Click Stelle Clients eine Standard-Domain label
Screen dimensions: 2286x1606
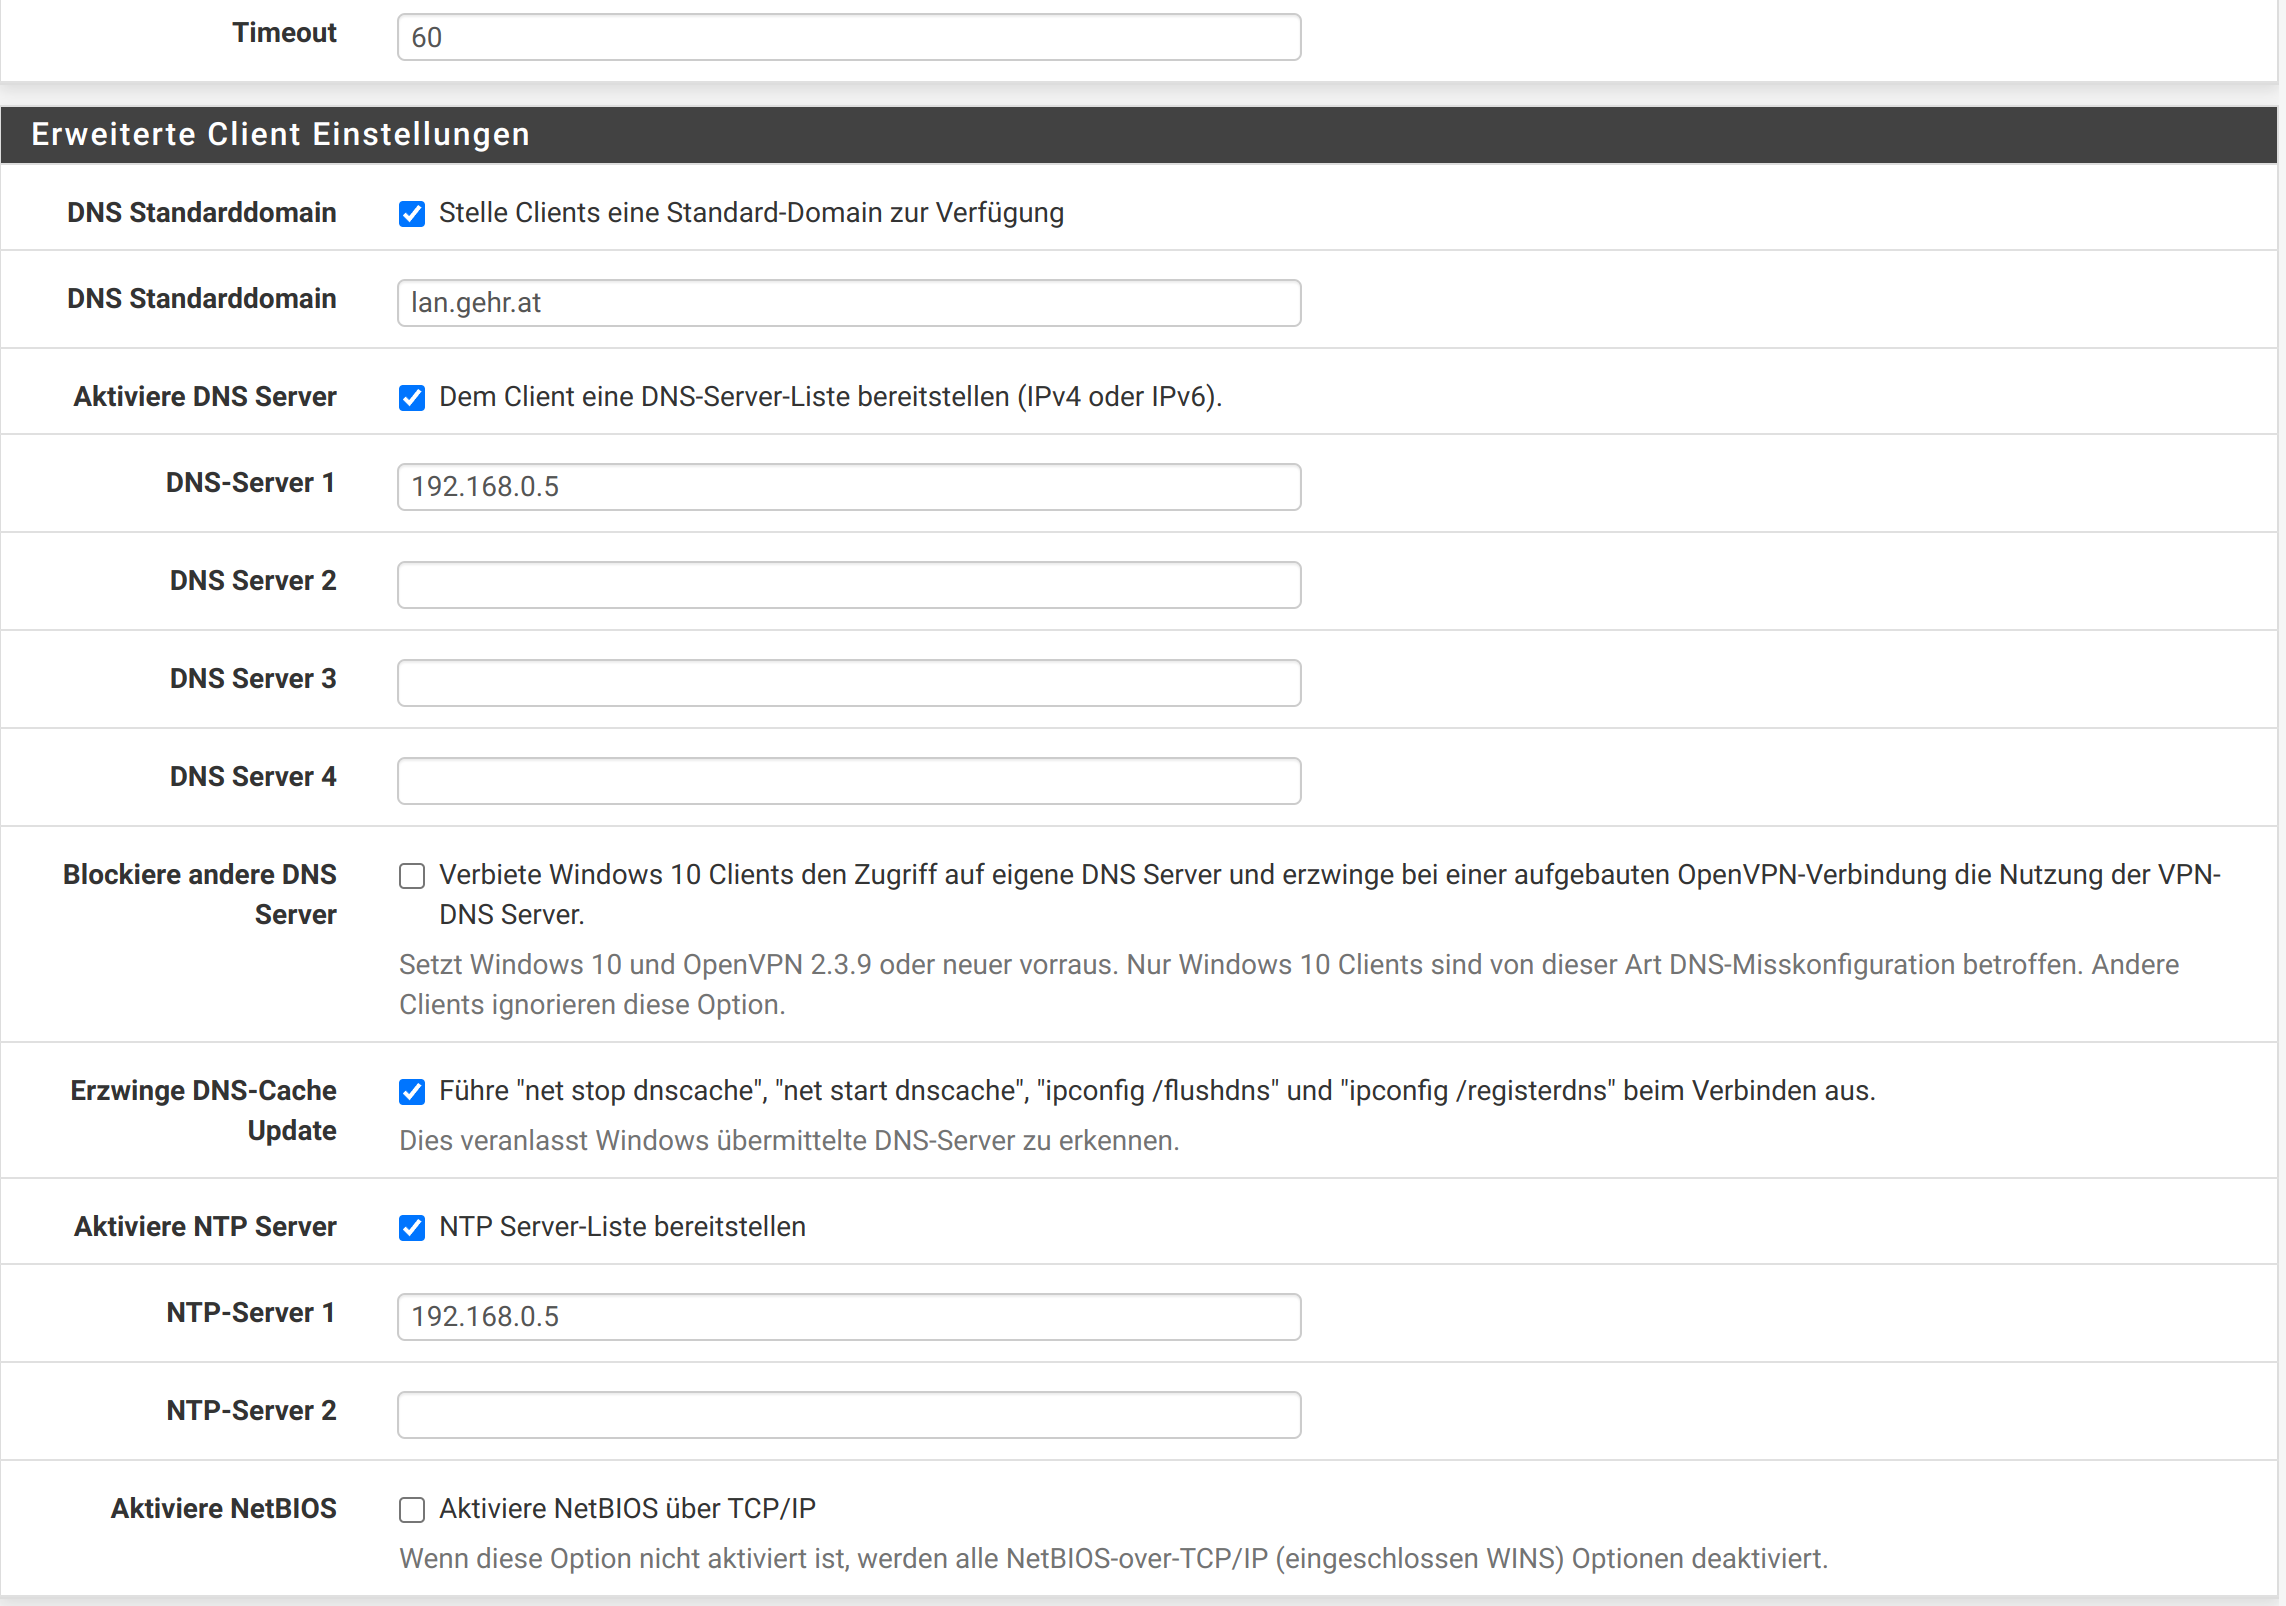click(x=750, y=213)
